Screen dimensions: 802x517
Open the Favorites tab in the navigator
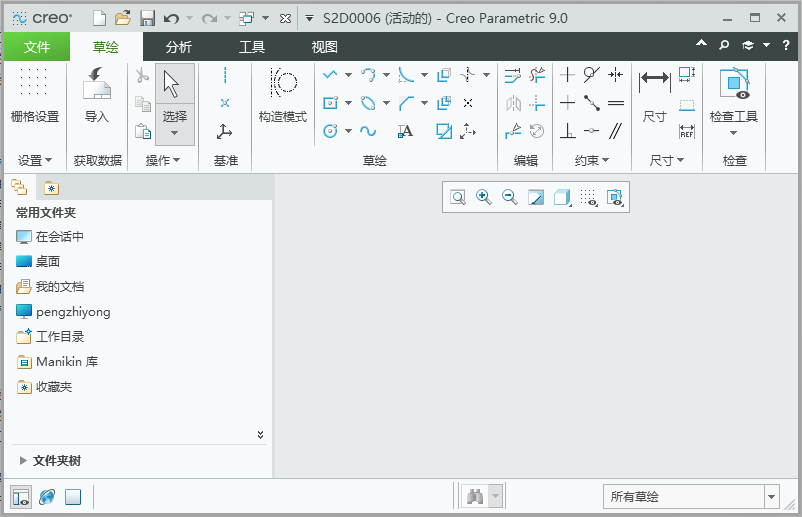(51, 188)
